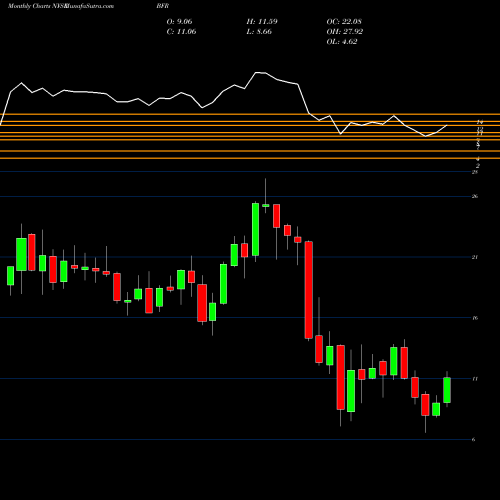Click the OC: 22.08 value
Viewport: 500px width, 500px height.
pos(344,21)
